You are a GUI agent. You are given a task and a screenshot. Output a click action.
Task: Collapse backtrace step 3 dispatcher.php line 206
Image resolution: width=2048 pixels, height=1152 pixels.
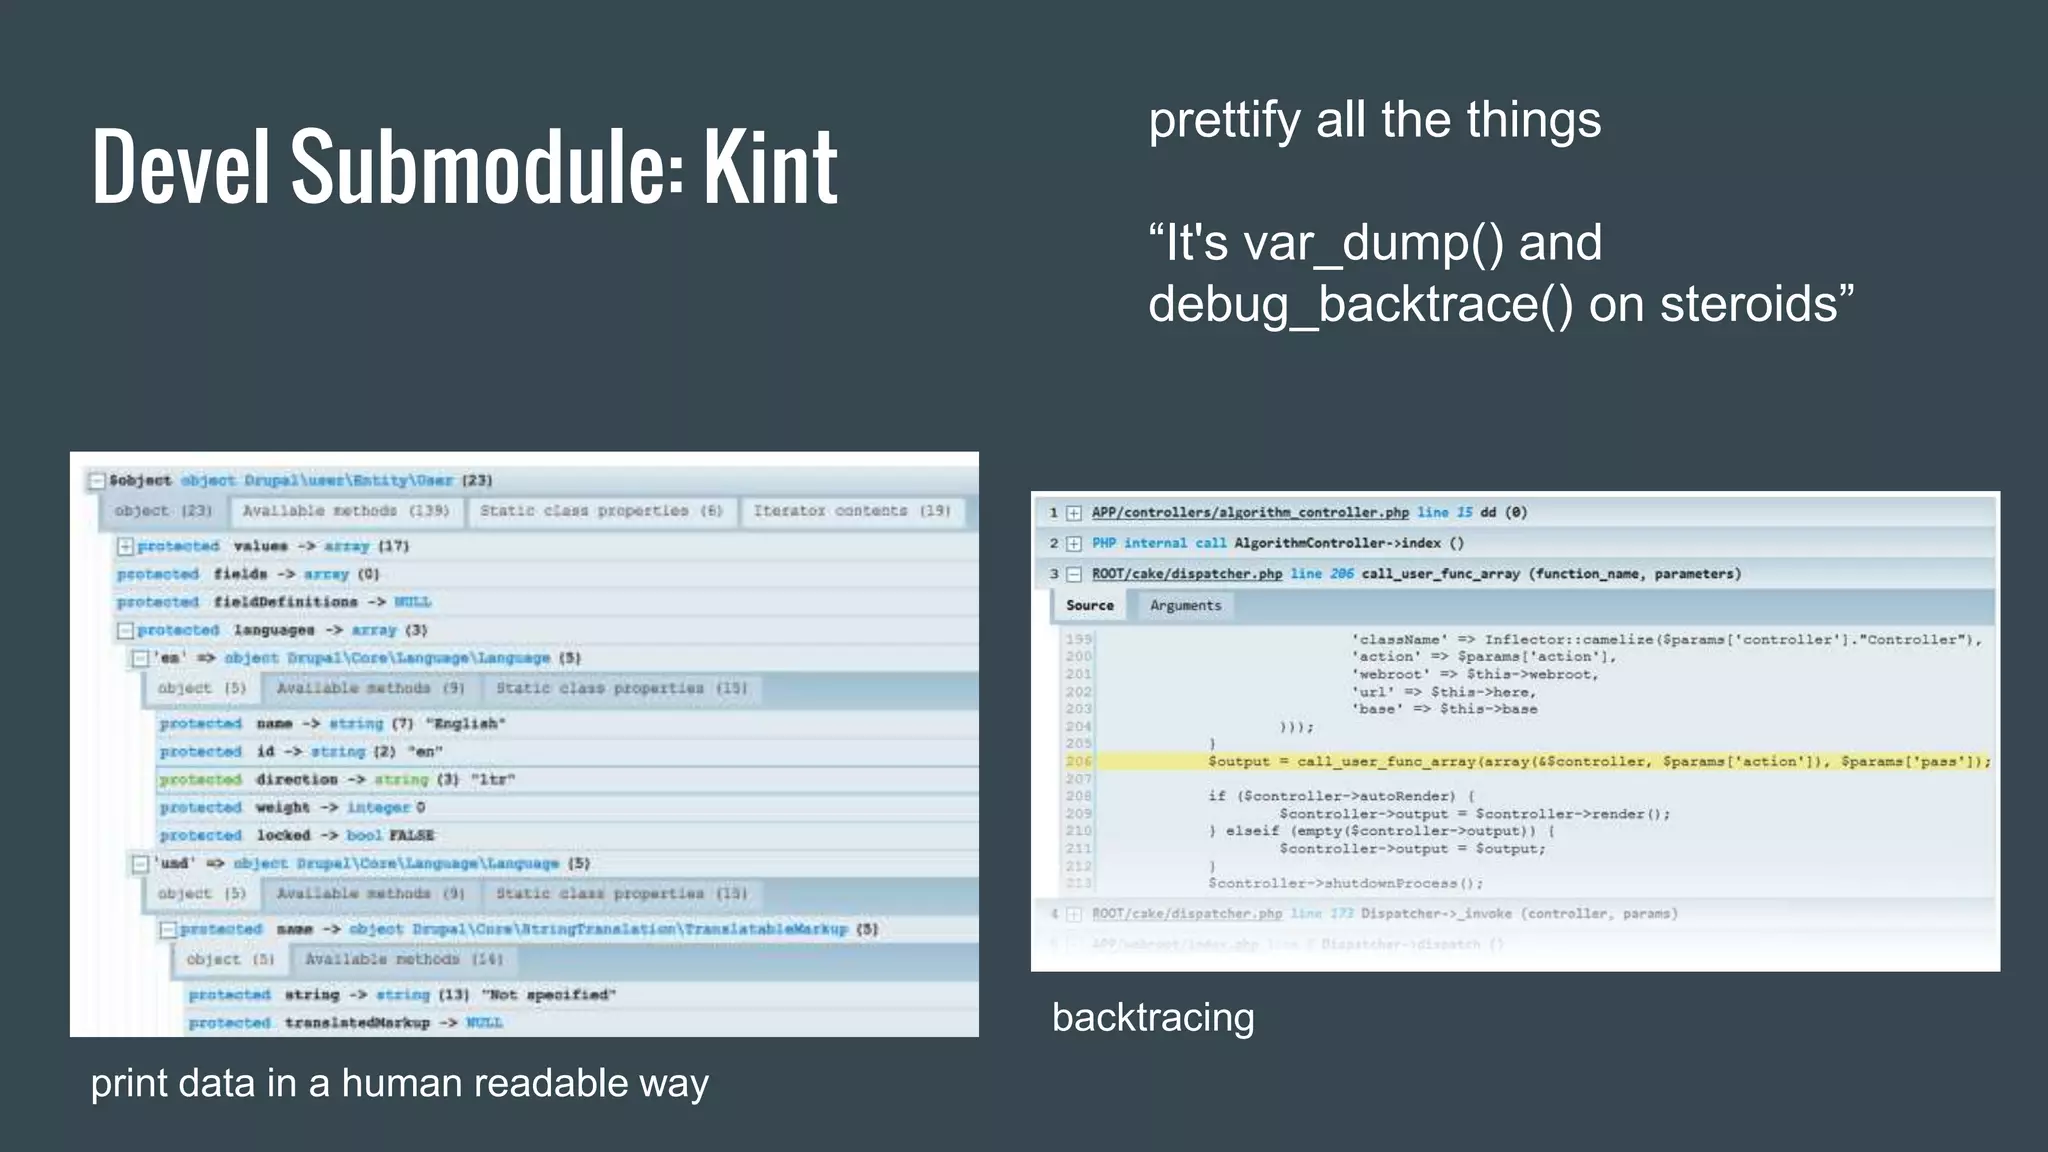tap(1074, 574)
